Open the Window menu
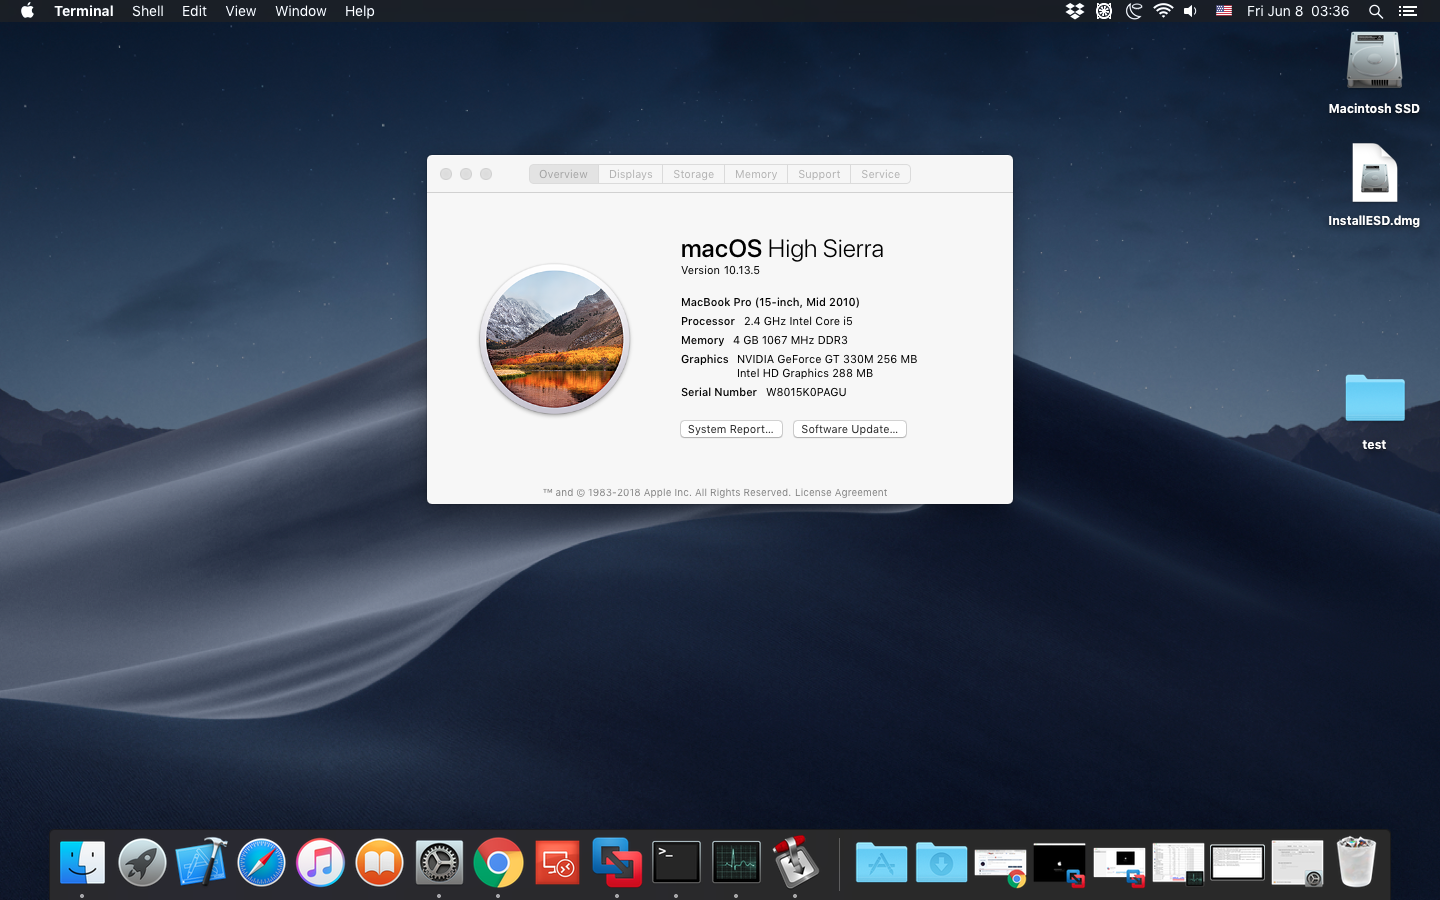The height and width of the screenshot is (900, 1440). tap(301, 11)
